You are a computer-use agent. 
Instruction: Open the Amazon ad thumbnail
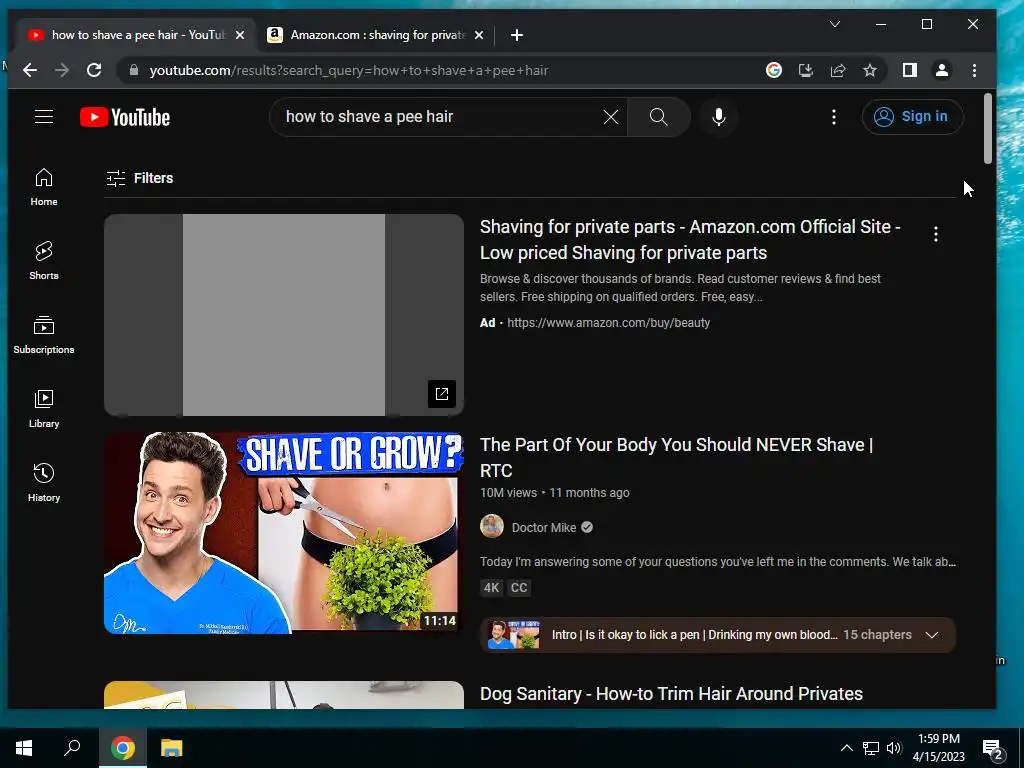283,315
